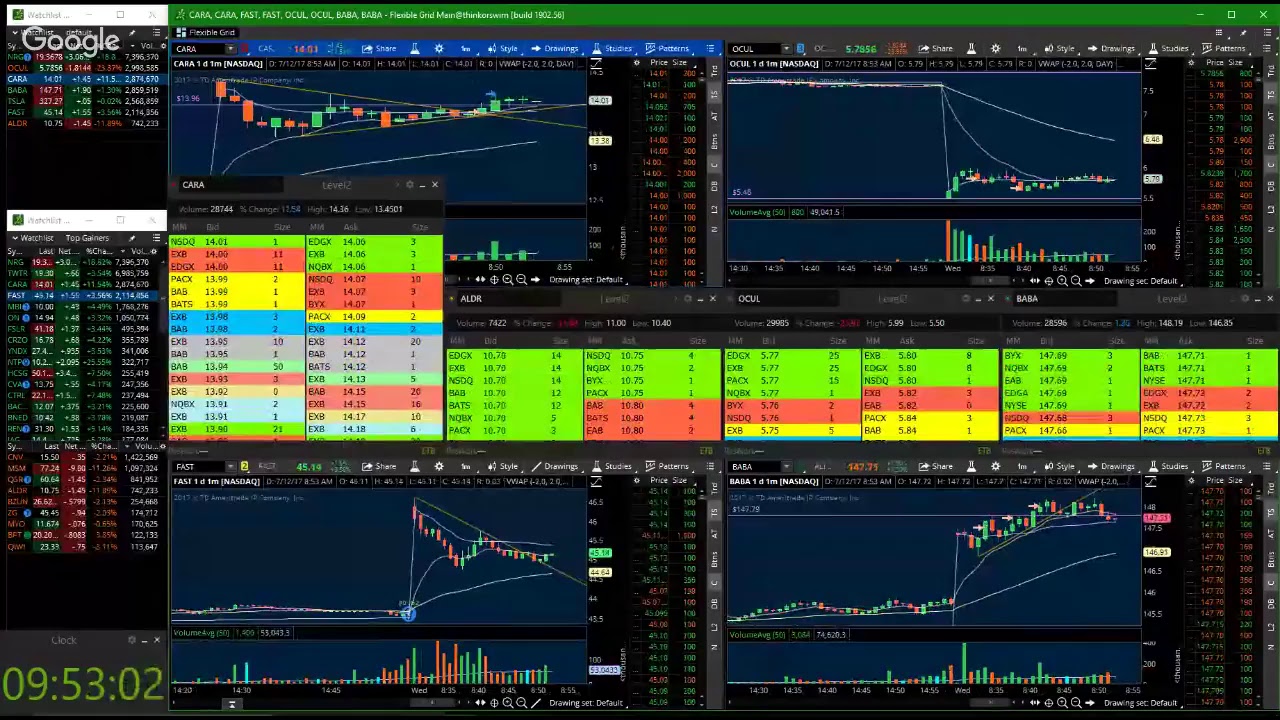The image size is (1280, 720).
Task: Open BABA chart settings gear
Action: click(996, 466)
